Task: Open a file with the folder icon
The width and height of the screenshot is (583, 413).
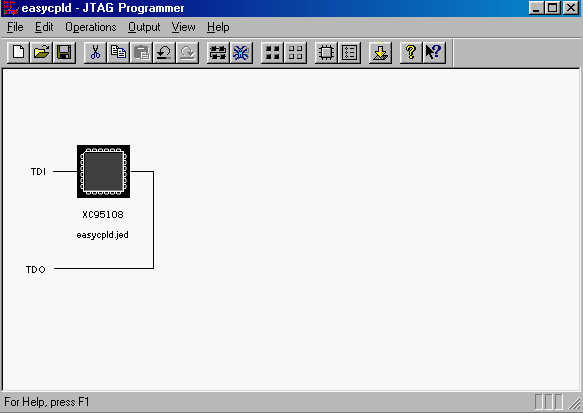Action: 41,52
